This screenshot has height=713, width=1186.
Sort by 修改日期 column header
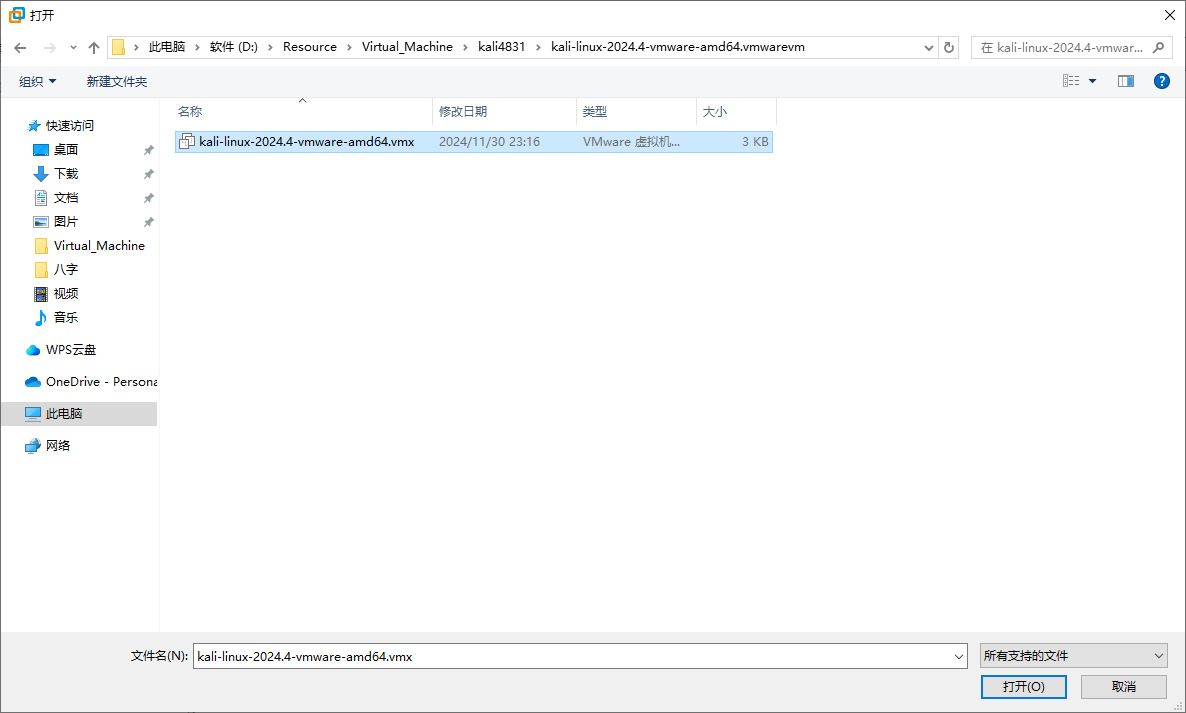coord(504,111)
